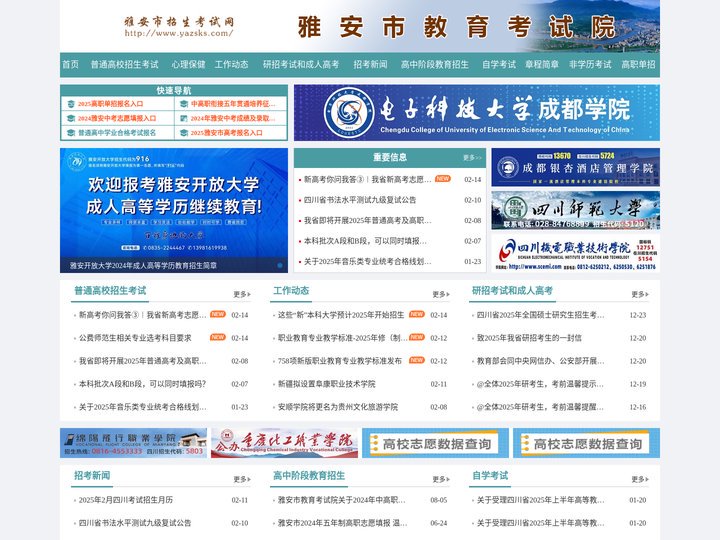The width and height of the screenshot is (720, 540).
Task: Click the icon beside 2024年雅安中考成绩及录取
Action: [x=184, y=118]
